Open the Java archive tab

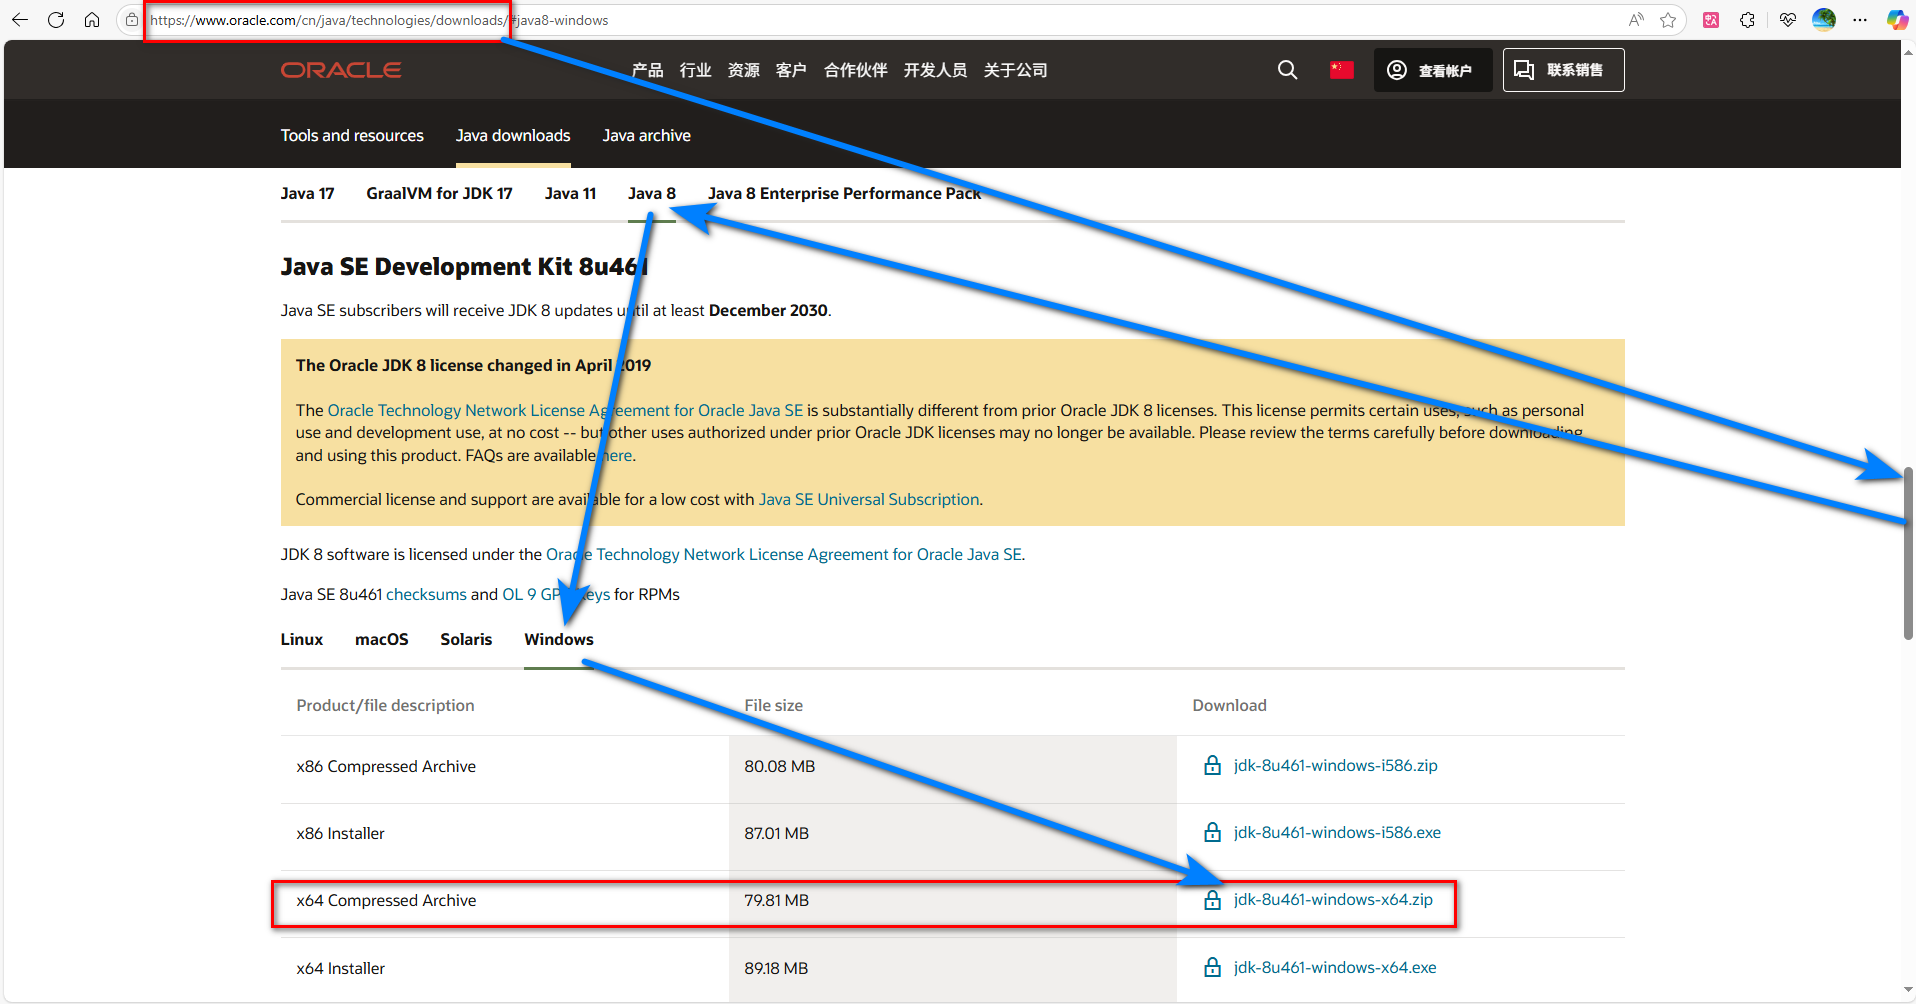pyautogui.click(x=646, y=135)
